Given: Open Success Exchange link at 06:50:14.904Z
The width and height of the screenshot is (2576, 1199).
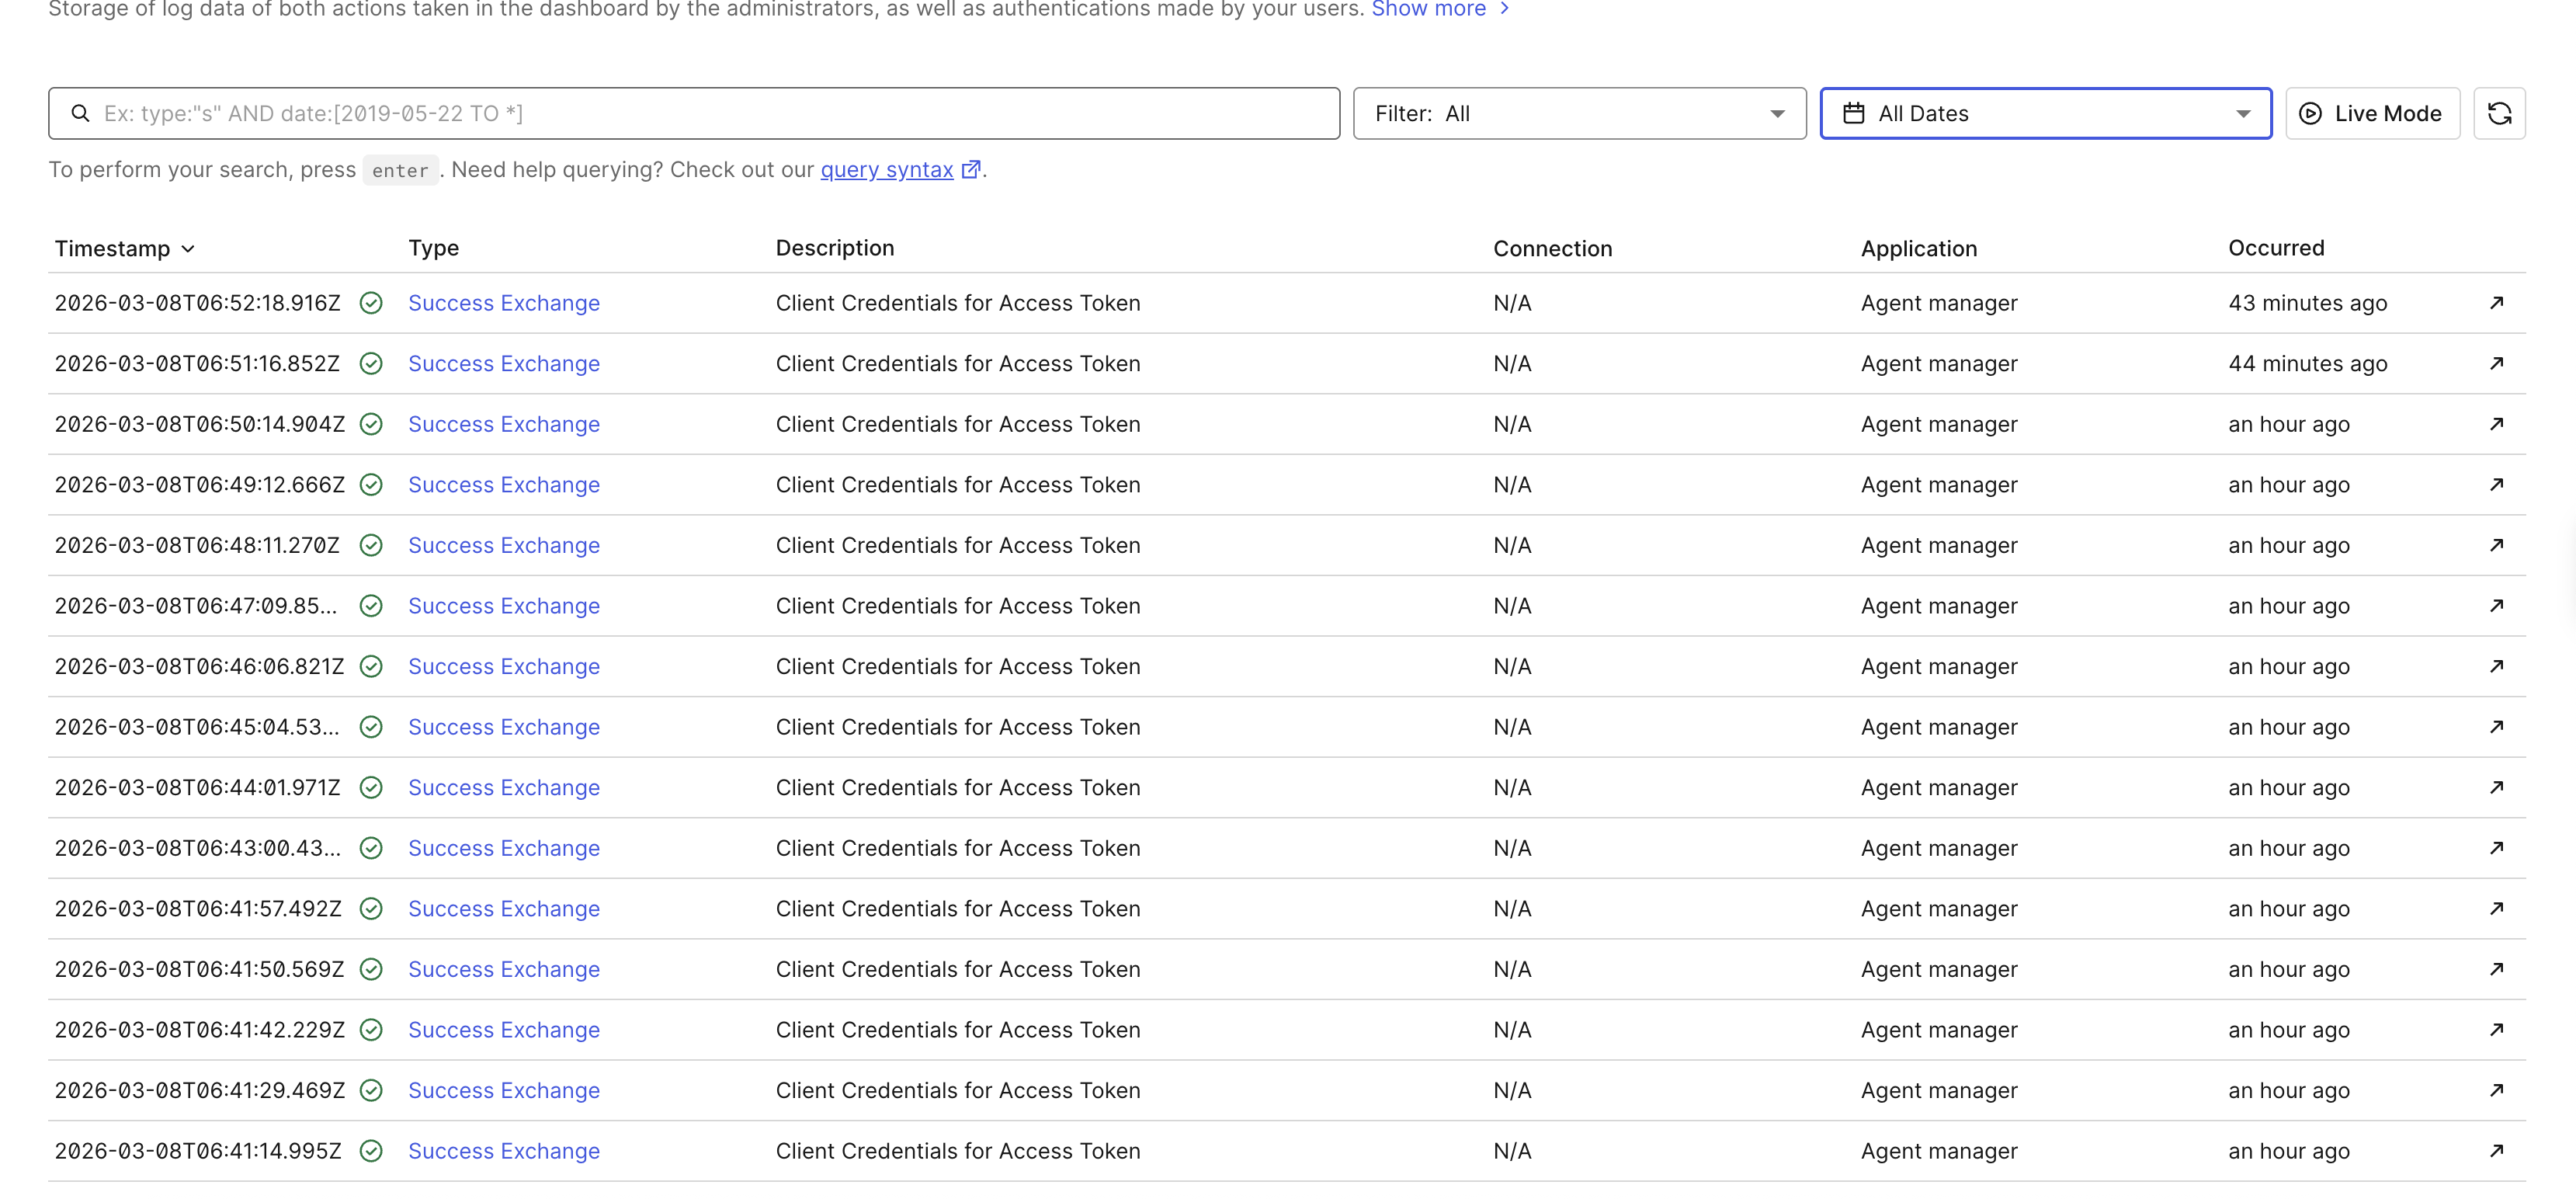Looking at the screenshot, I should pyautogui.click(x=503, y=424).
